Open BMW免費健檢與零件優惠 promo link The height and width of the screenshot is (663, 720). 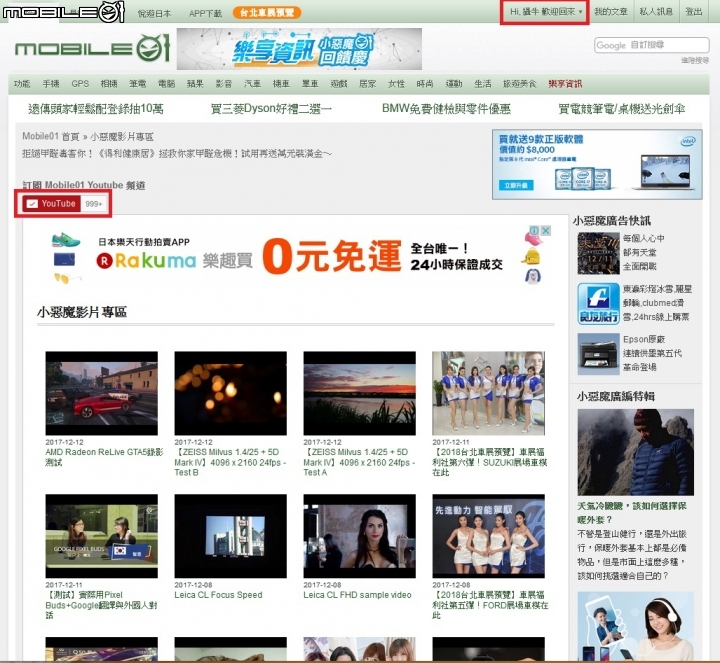click(x=446, y=109)
